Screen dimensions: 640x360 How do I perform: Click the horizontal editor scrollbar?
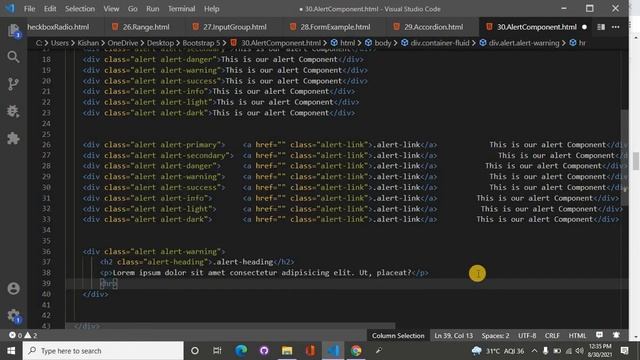(x=230, y=326)
